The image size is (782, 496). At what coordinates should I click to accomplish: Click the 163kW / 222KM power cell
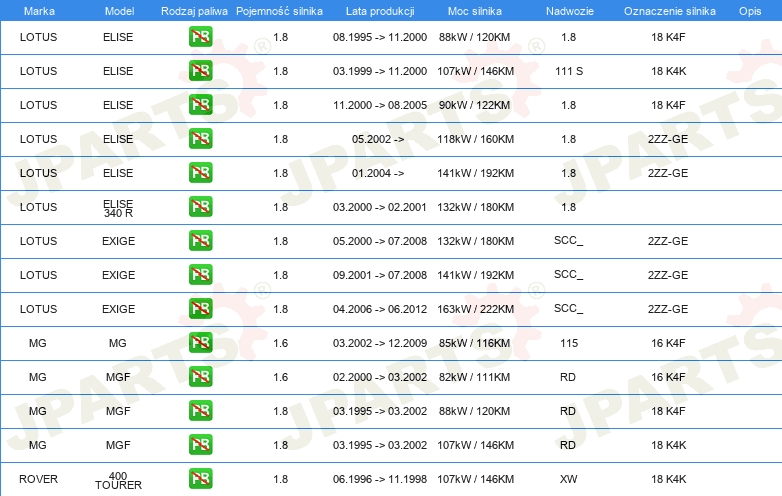pyautogui.click(x=475, y=309)
